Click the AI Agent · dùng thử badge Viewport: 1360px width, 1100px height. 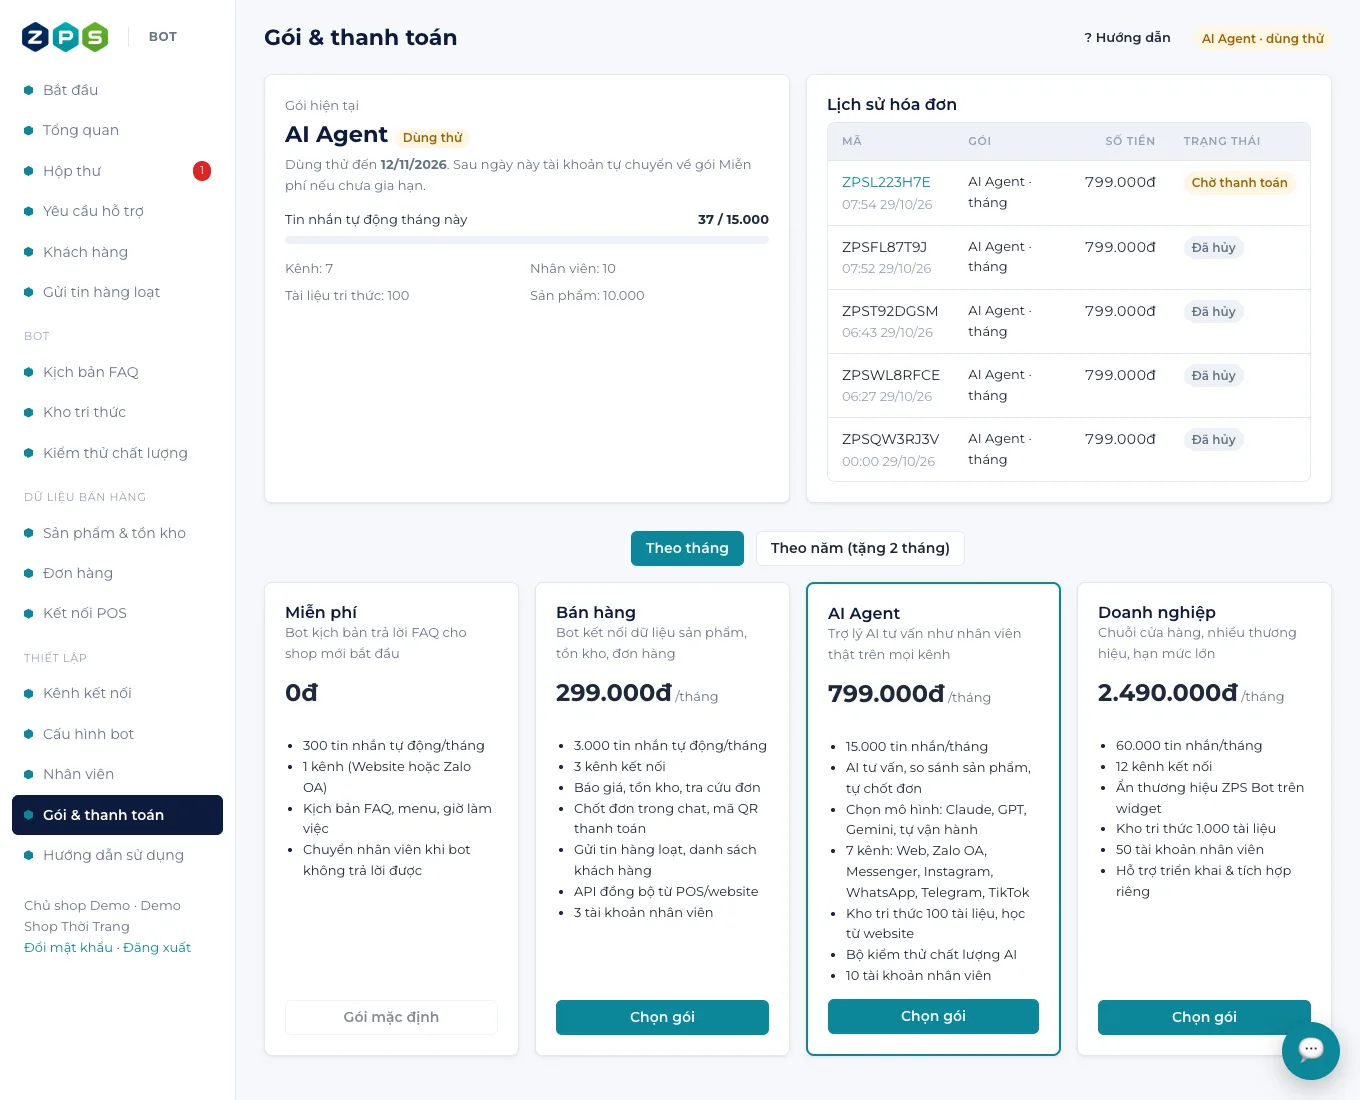(1262, 38)
